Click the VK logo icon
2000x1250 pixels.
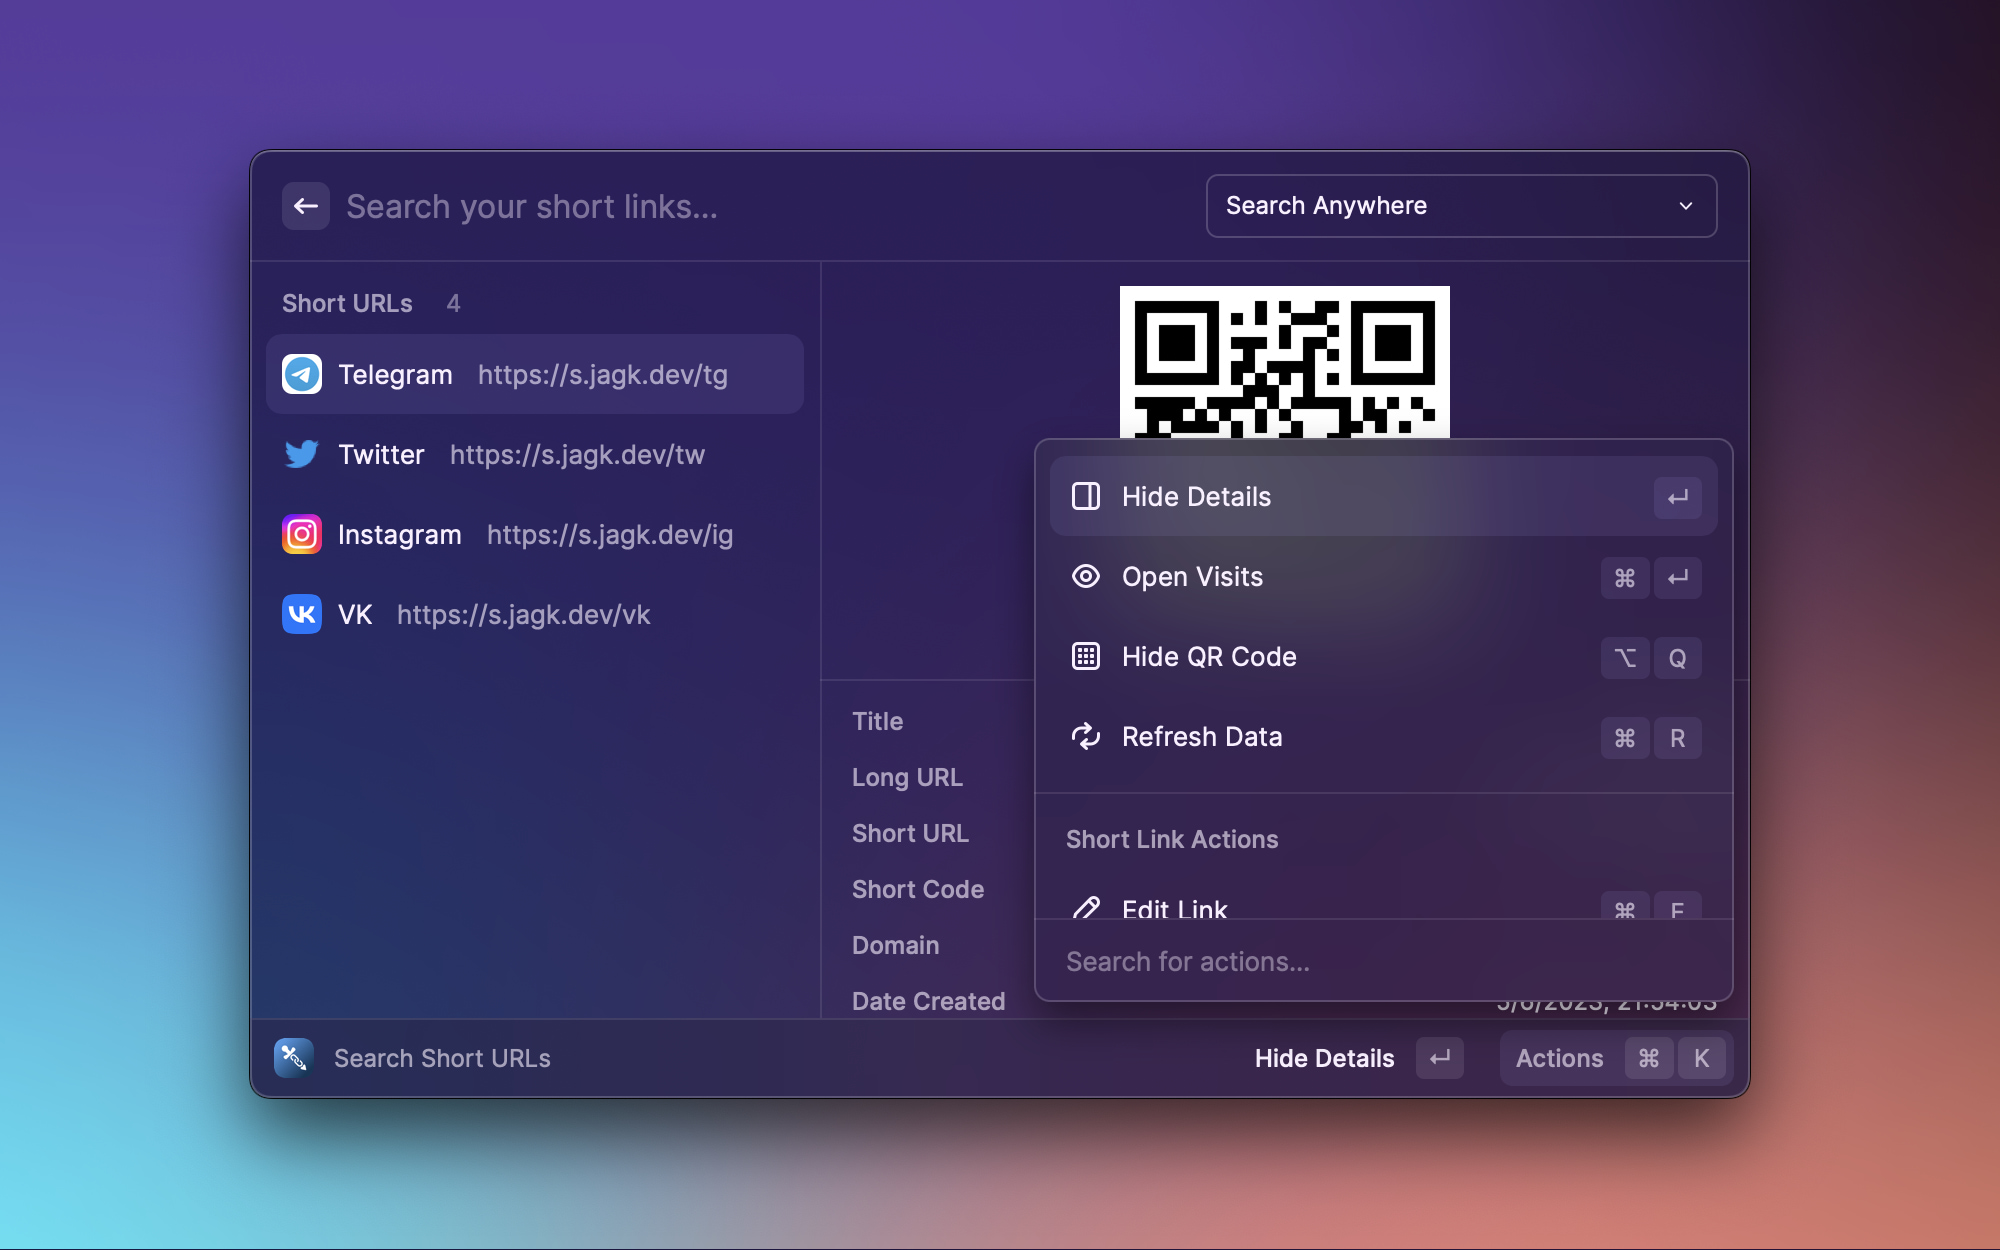pyautogui.click(x=301, y=614)
